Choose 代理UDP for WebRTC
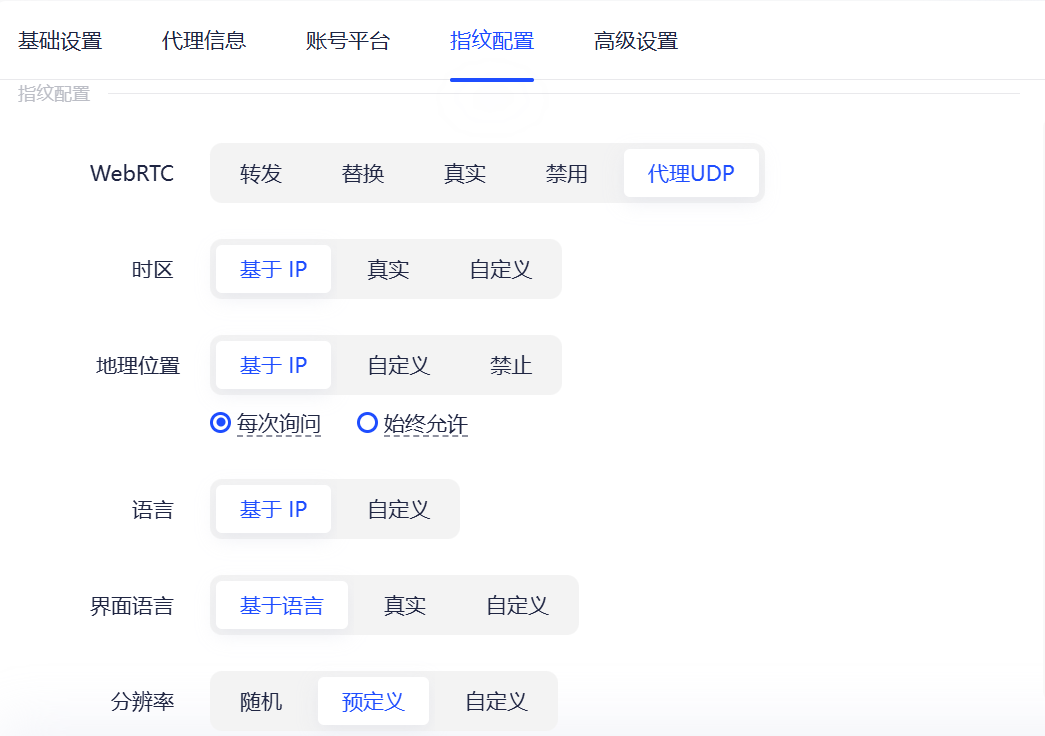 691,173
